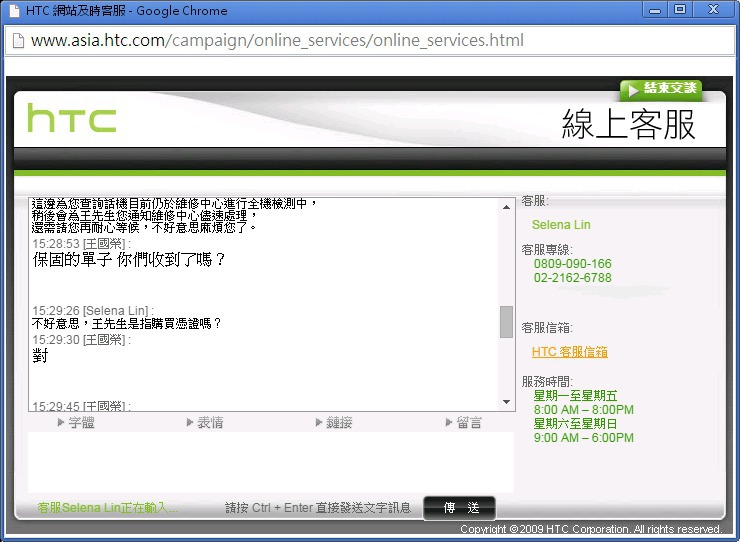Click agent name Selena Lin

561,225
